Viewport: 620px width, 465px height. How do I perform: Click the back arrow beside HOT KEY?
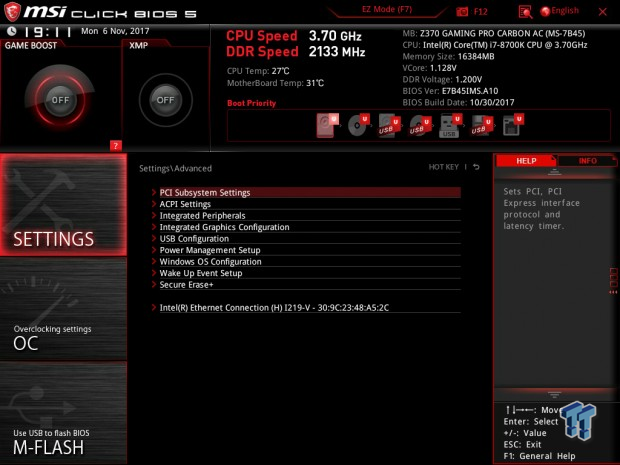476,167
